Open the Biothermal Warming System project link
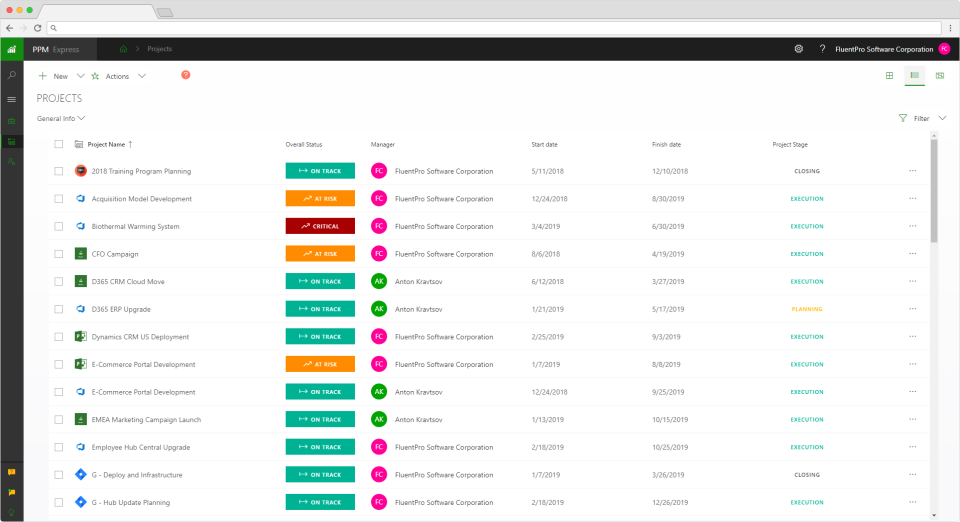 135,226
